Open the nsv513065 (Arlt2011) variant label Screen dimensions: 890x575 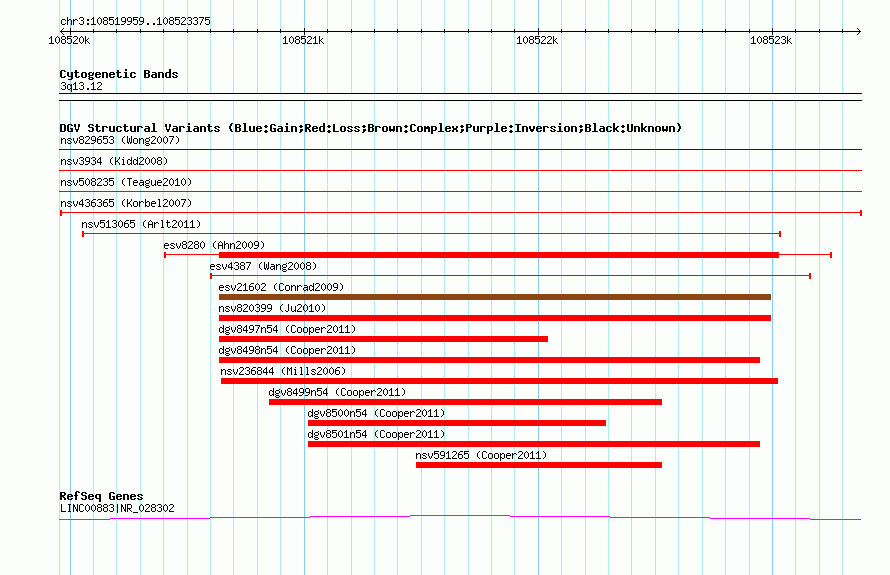click(141, 224)
